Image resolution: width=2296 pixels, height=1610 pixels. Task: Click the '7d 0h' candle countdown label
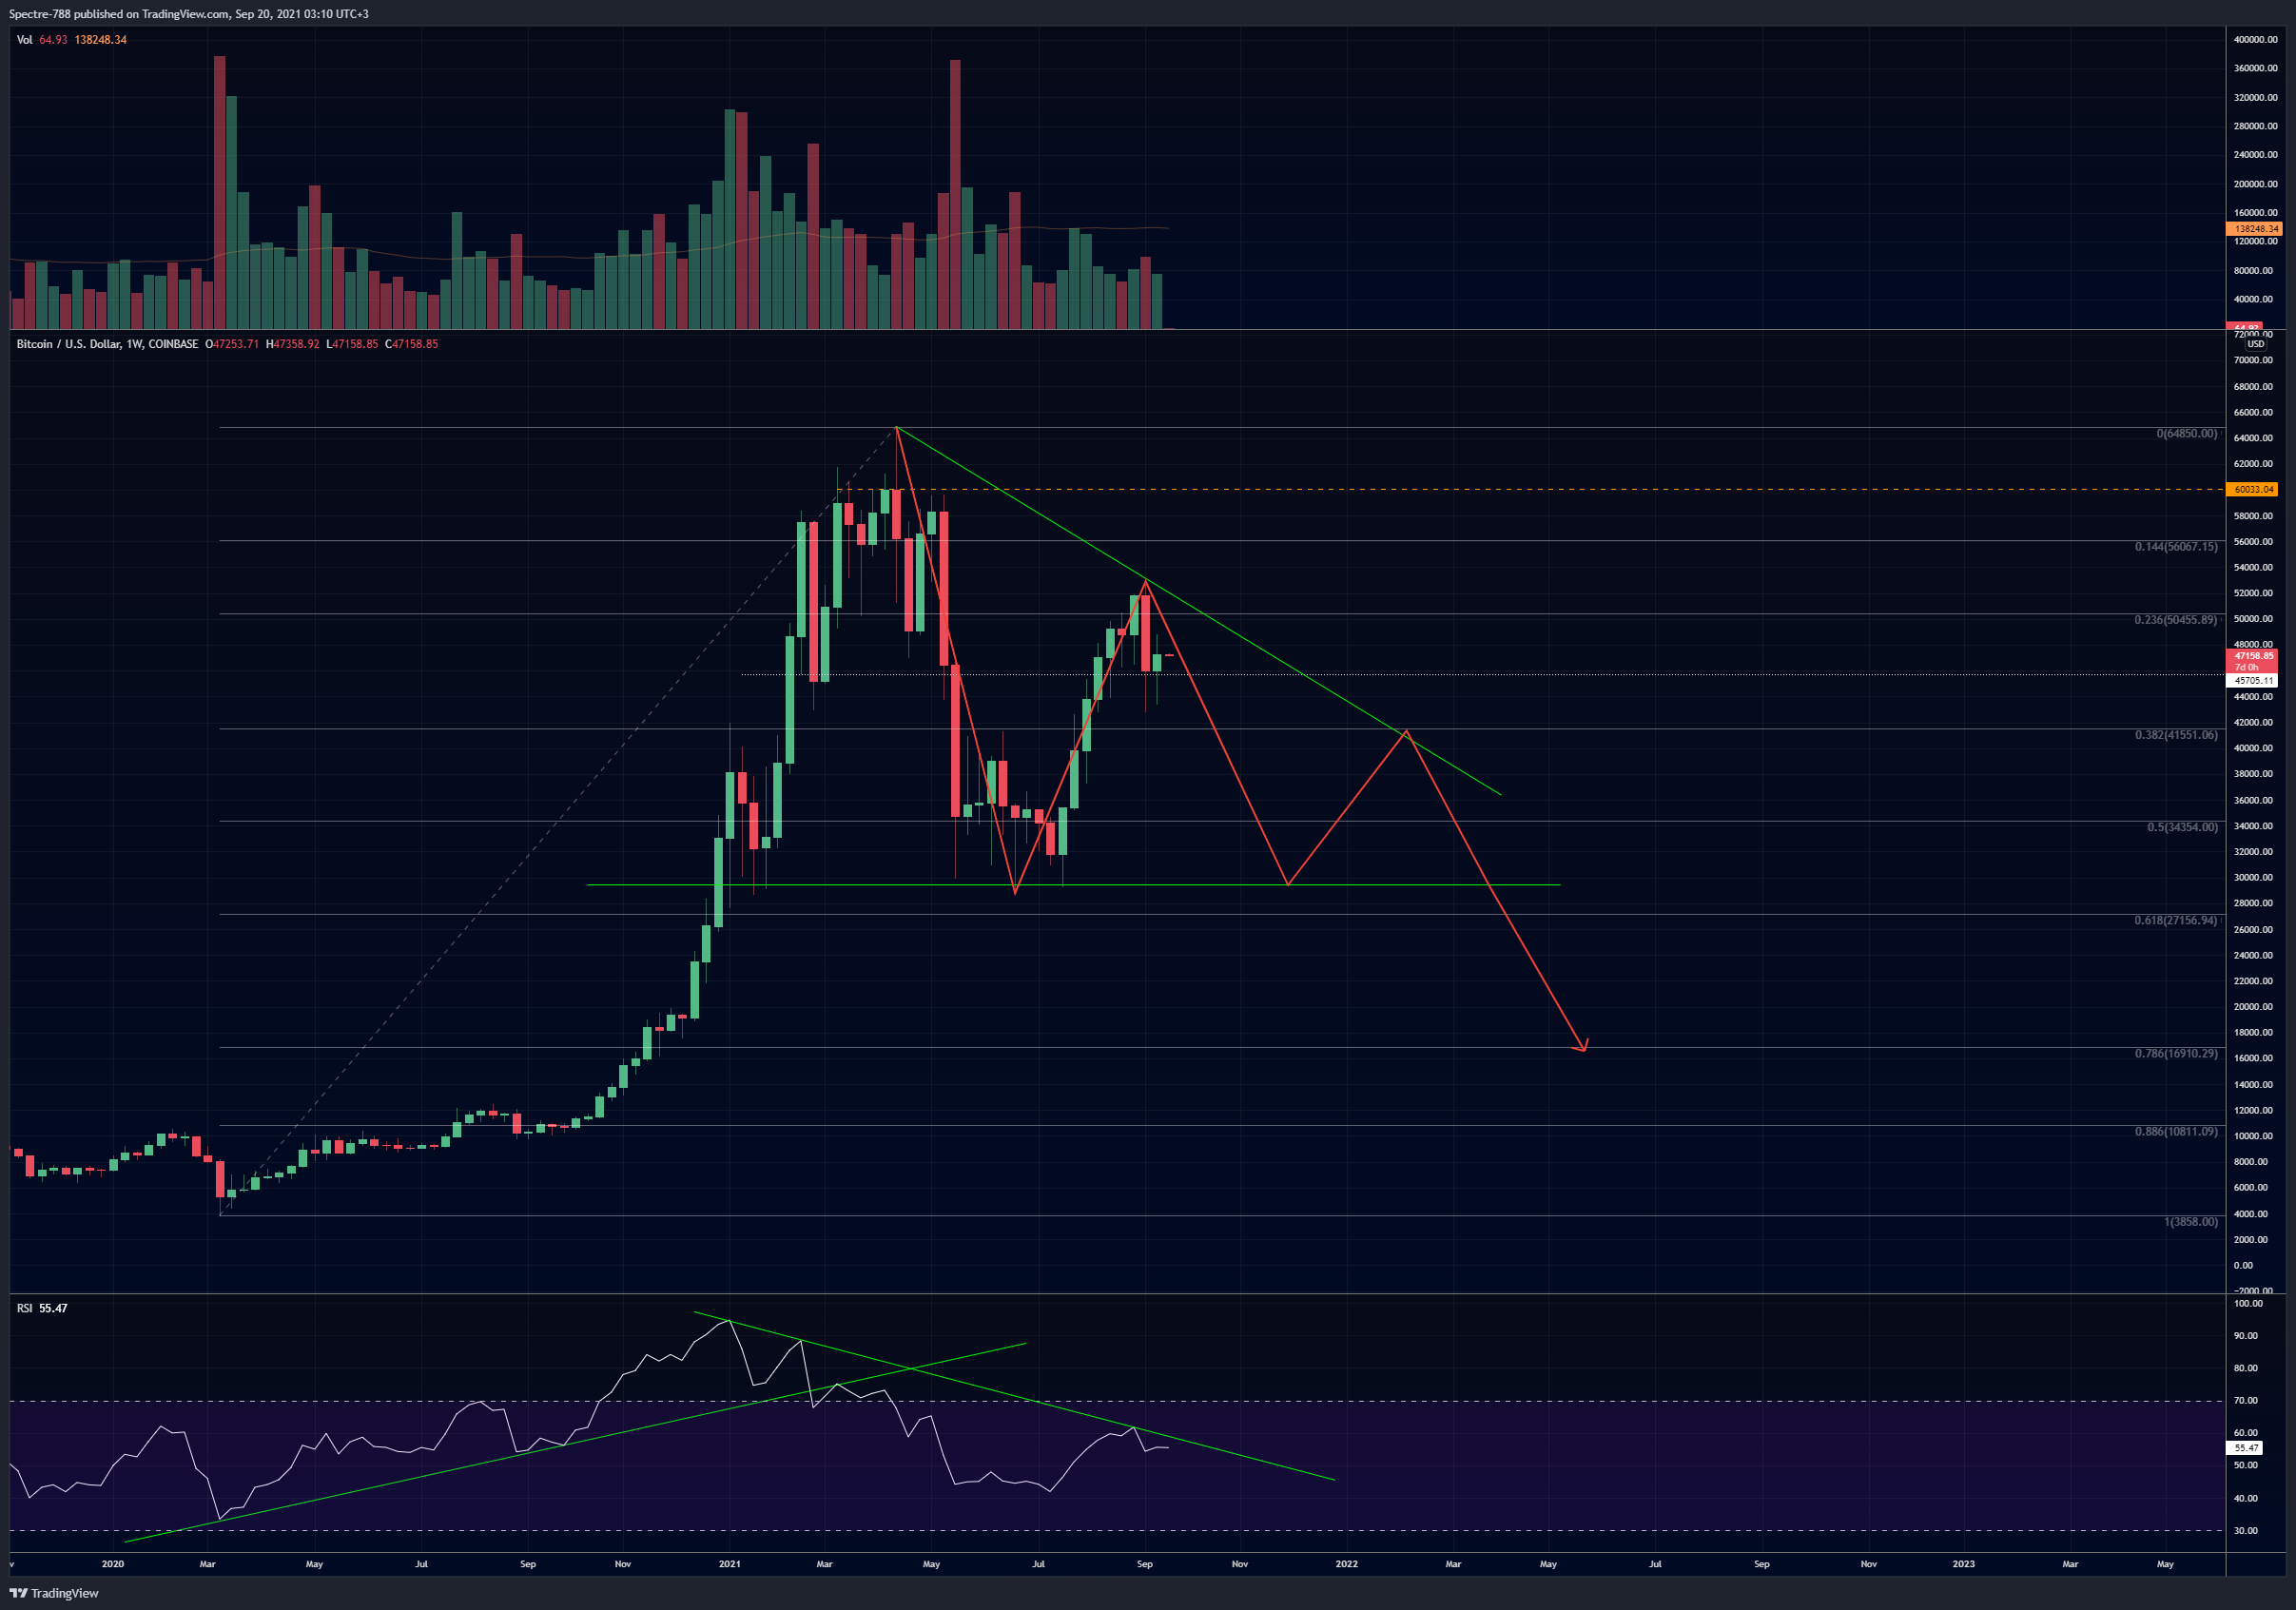[x=2246, y=667]
